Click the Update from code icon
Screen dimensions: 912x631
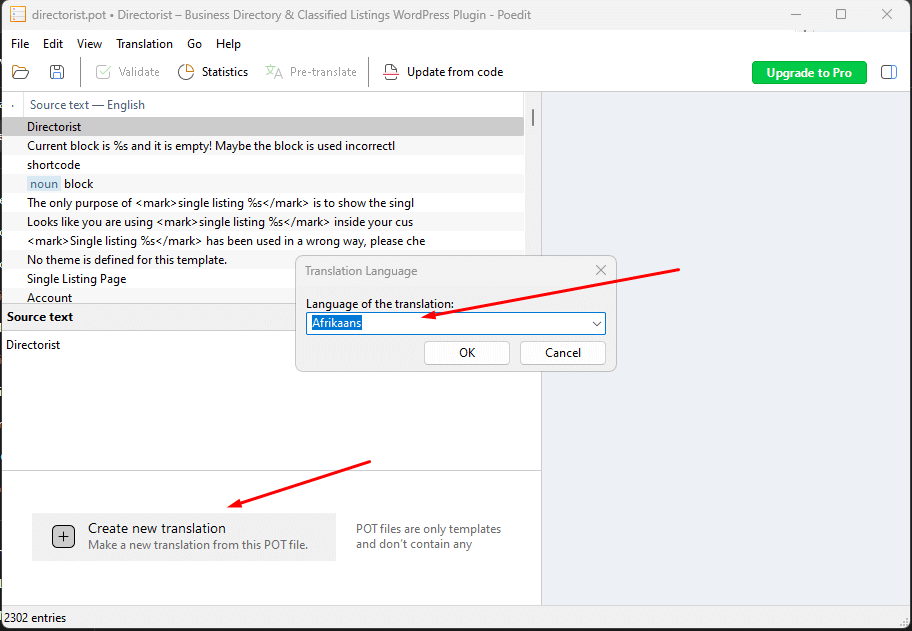390,72
